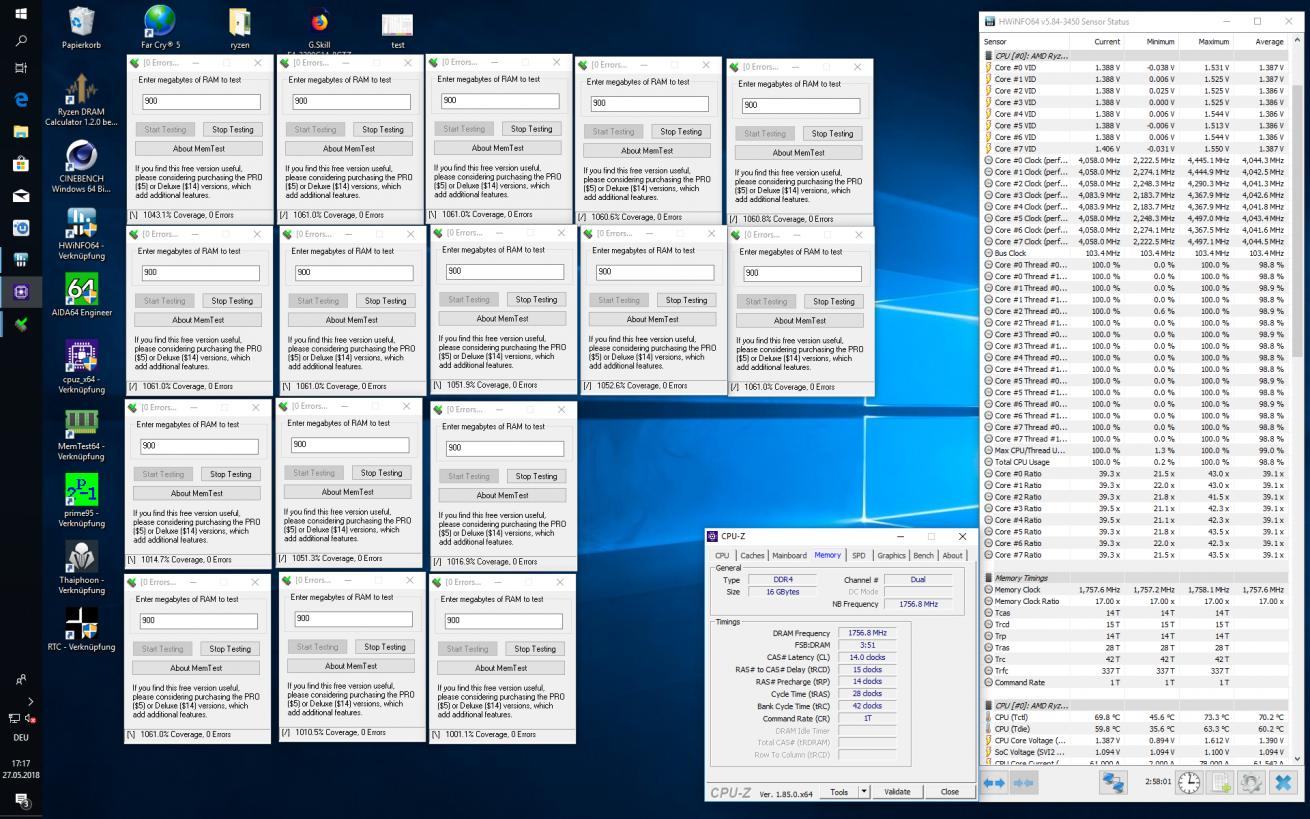Image resolution: width=1310 pixels, height=819 pixels.
Task: Open Microsoft Store from the taskbar
Action: pos(21,164)
